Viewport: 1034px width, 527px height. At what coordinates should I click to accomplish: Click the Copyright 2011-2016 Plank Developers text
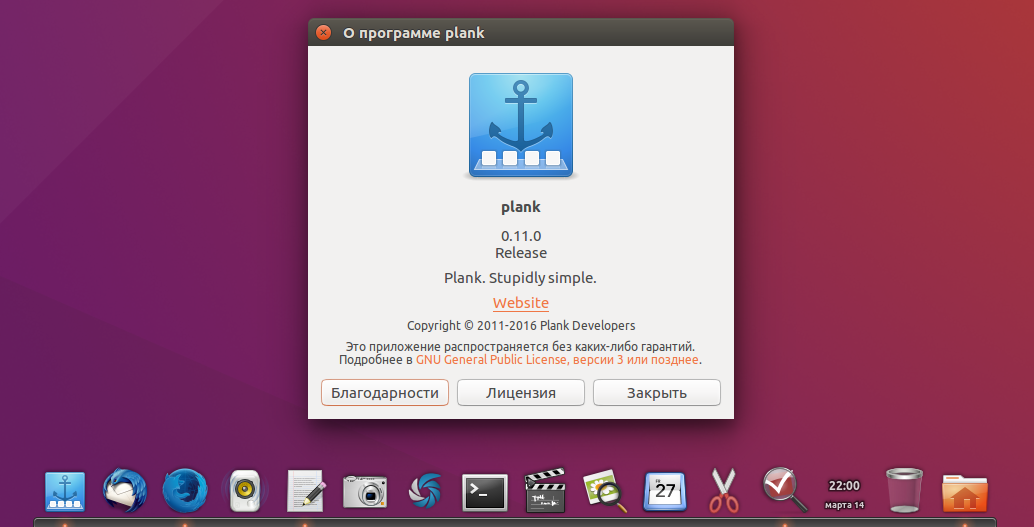tap(521, 325)
